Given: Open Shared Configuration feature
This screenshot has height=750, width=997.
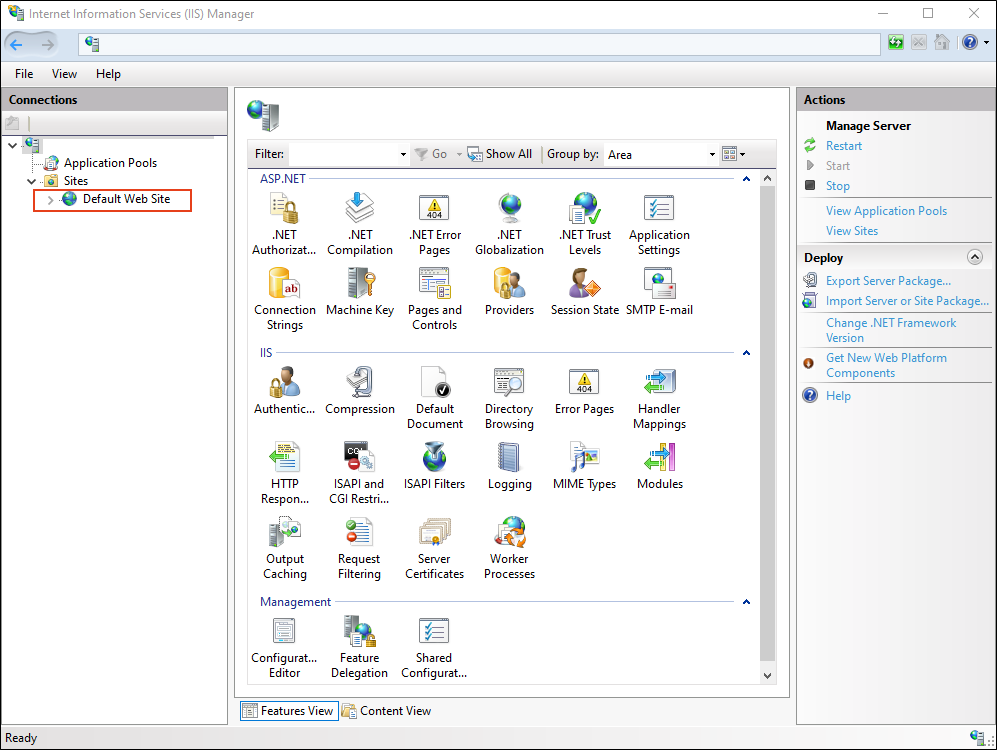Looking at the screenshot, I should pos(434,648).
